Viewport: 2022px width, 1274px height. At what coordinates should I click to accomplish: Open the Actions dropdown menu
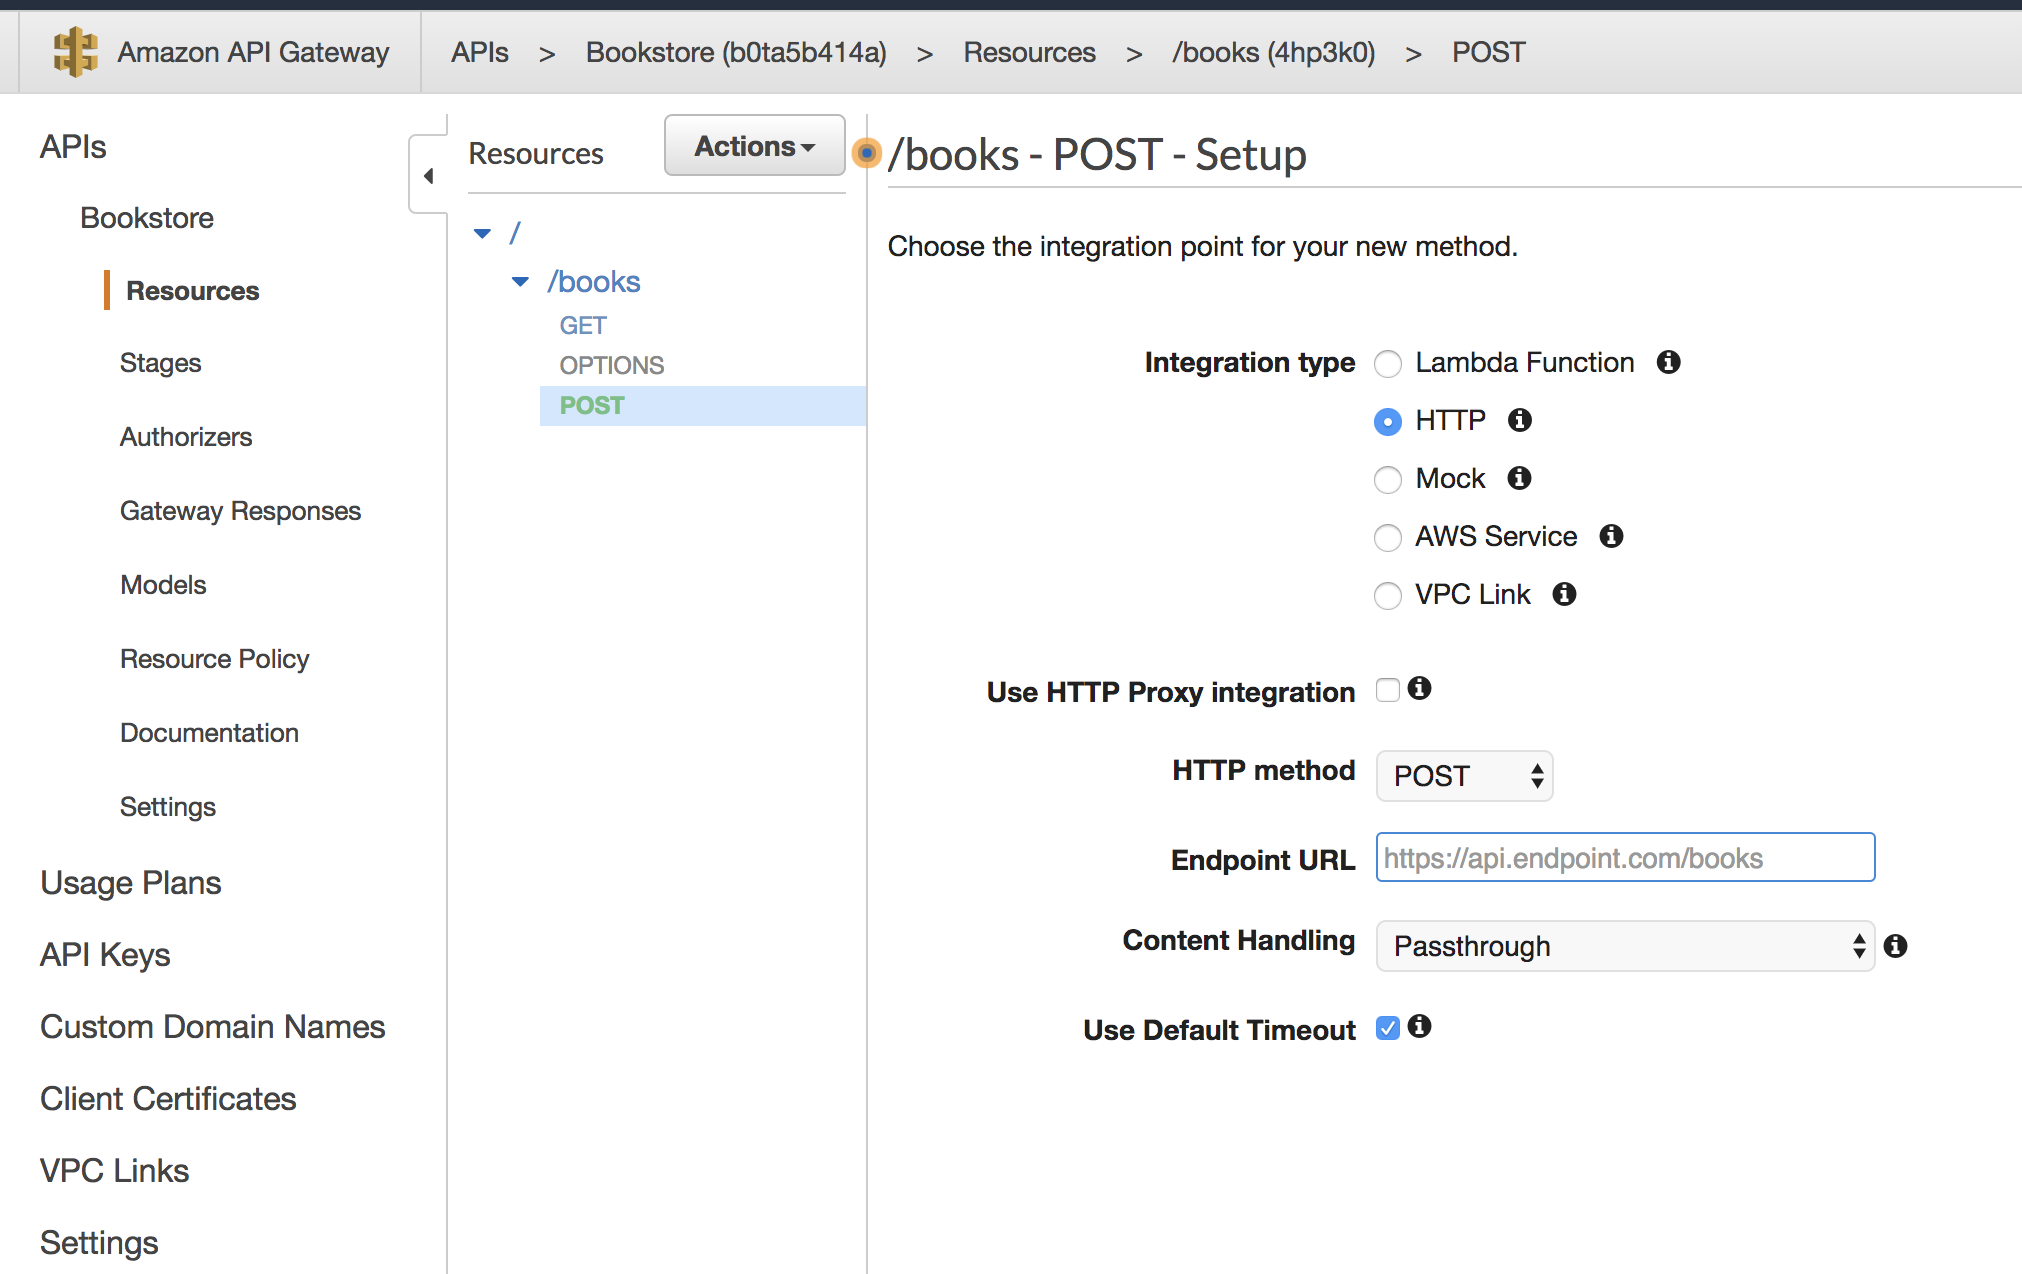coord(754,146)
